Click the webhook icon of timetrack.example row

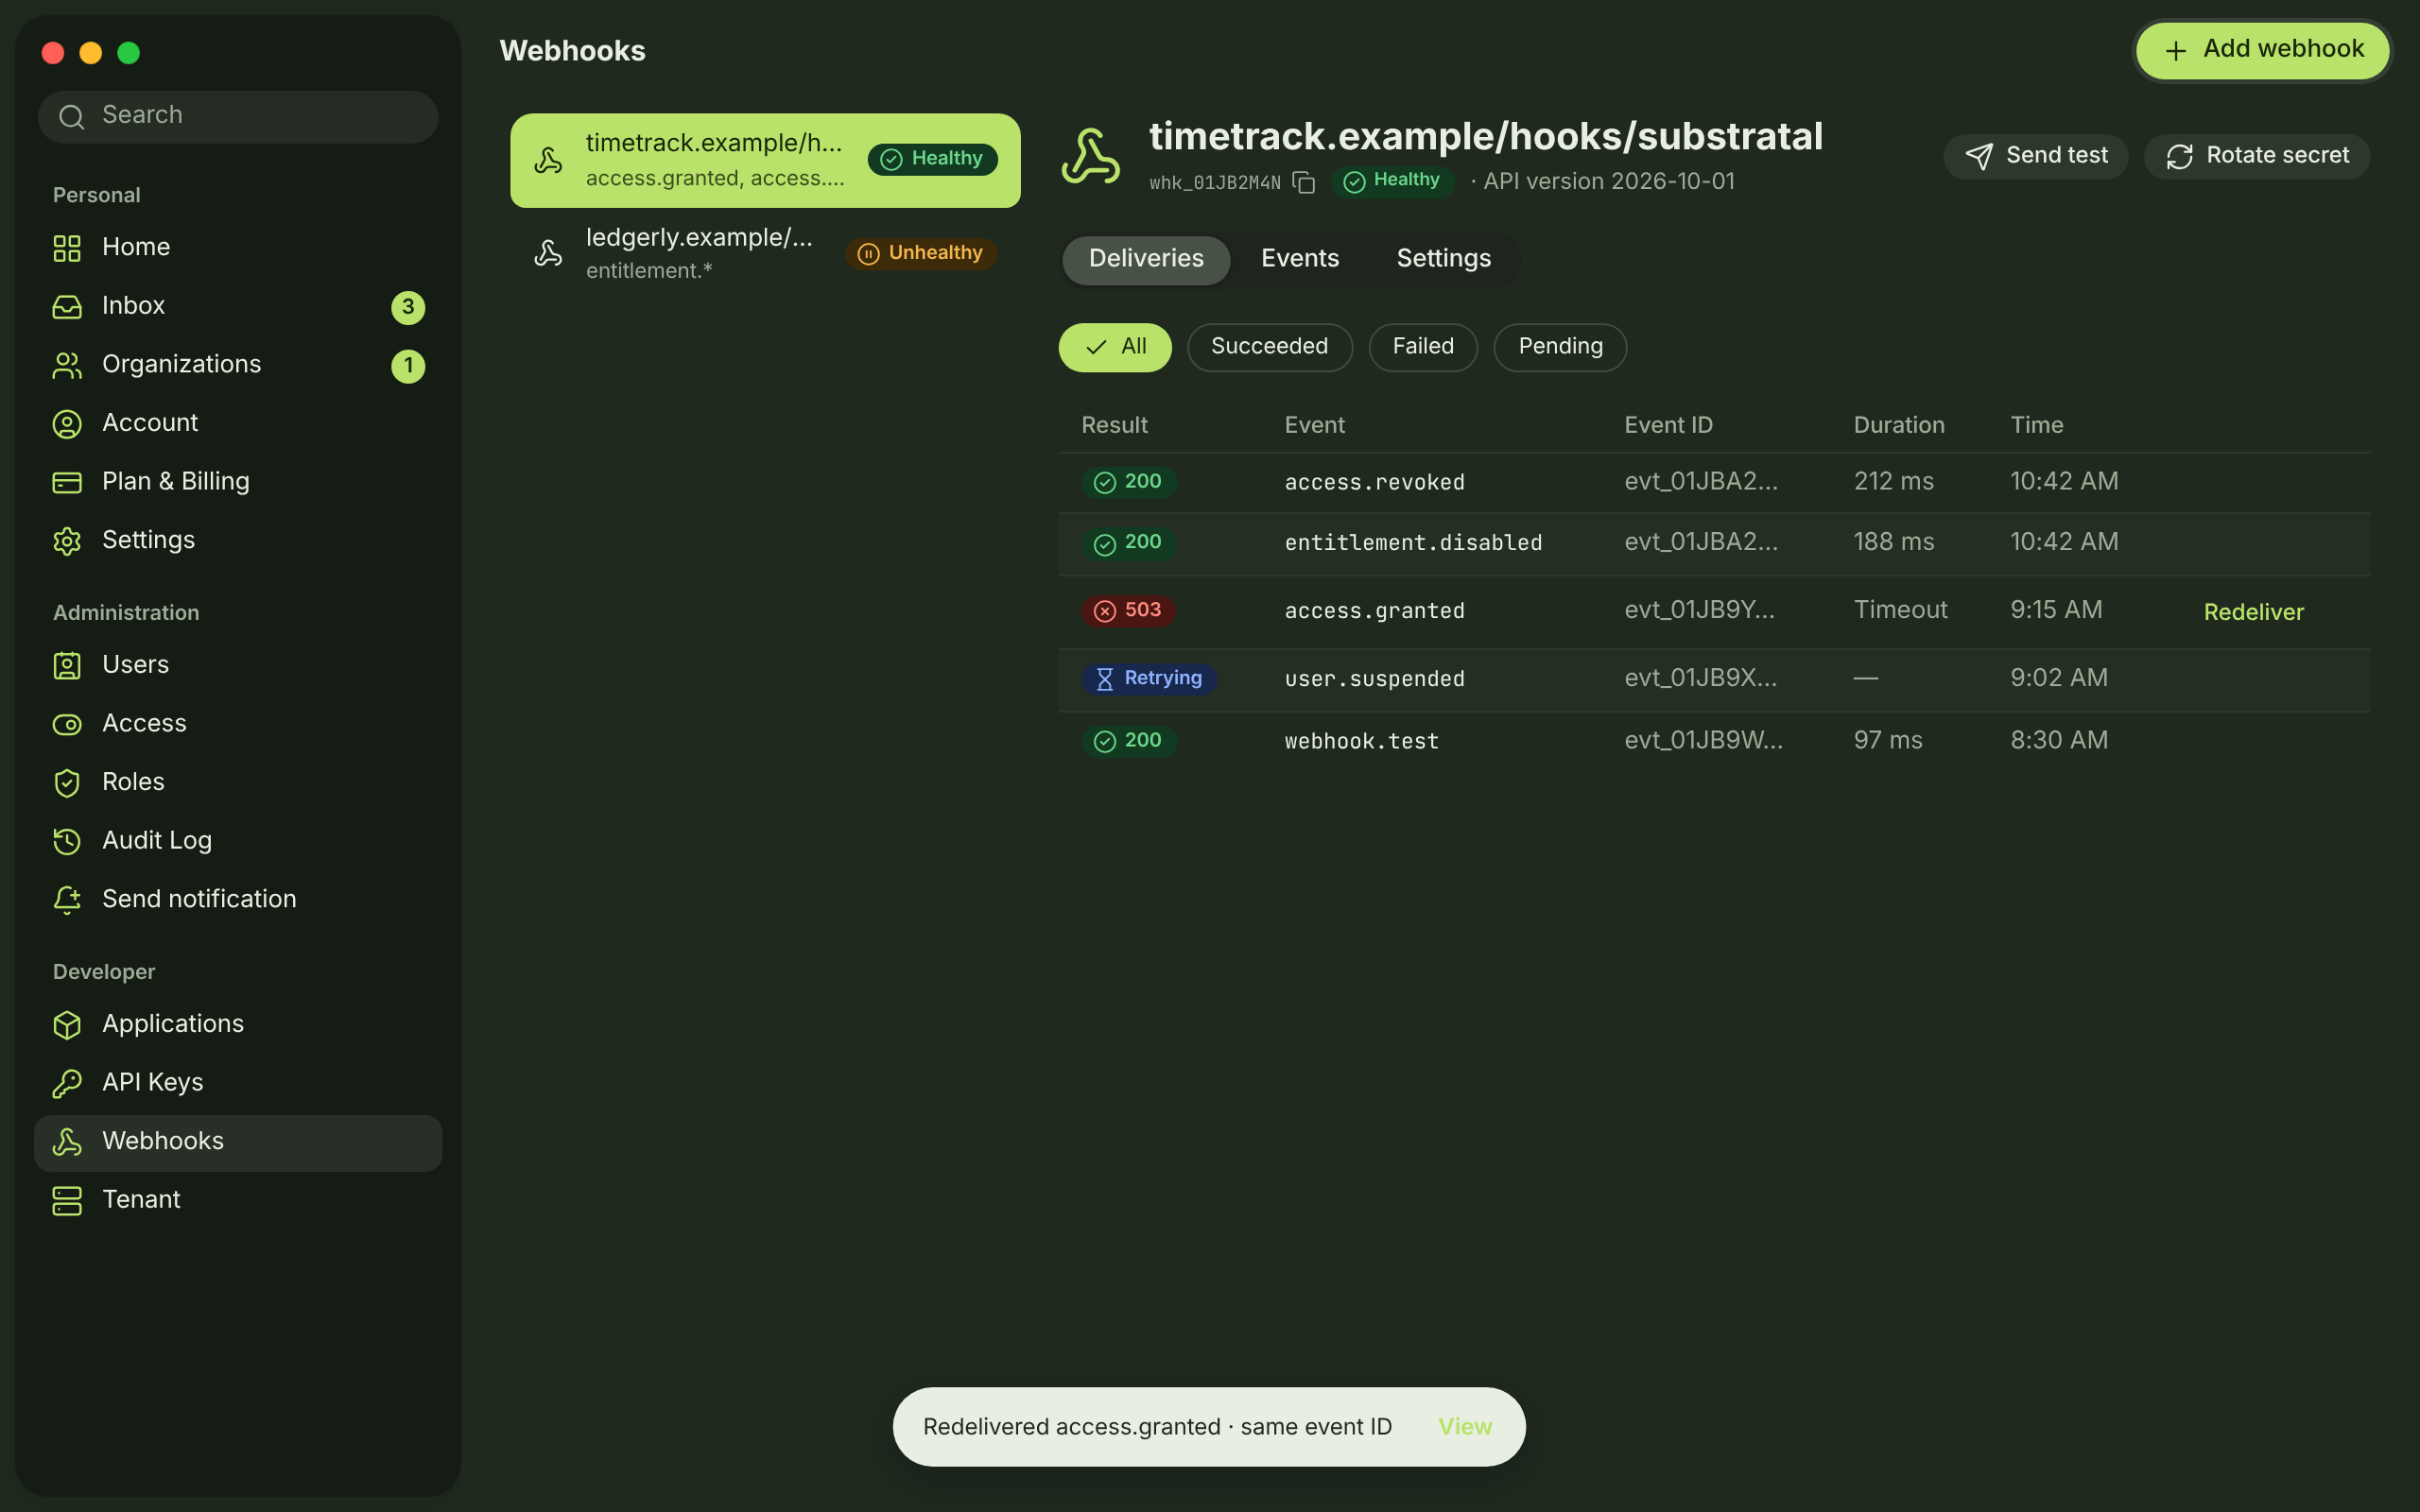coord(548,160)
